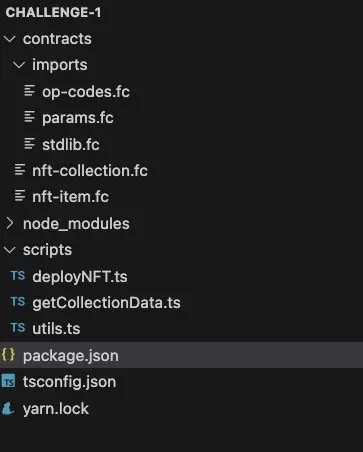
Task: Open the tsconfig.json file
Action: (x=69, y=382)
